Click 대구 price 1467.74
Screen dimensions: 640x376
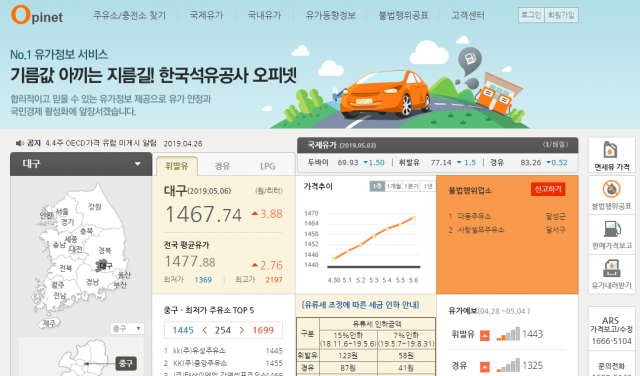click(203, 214)
